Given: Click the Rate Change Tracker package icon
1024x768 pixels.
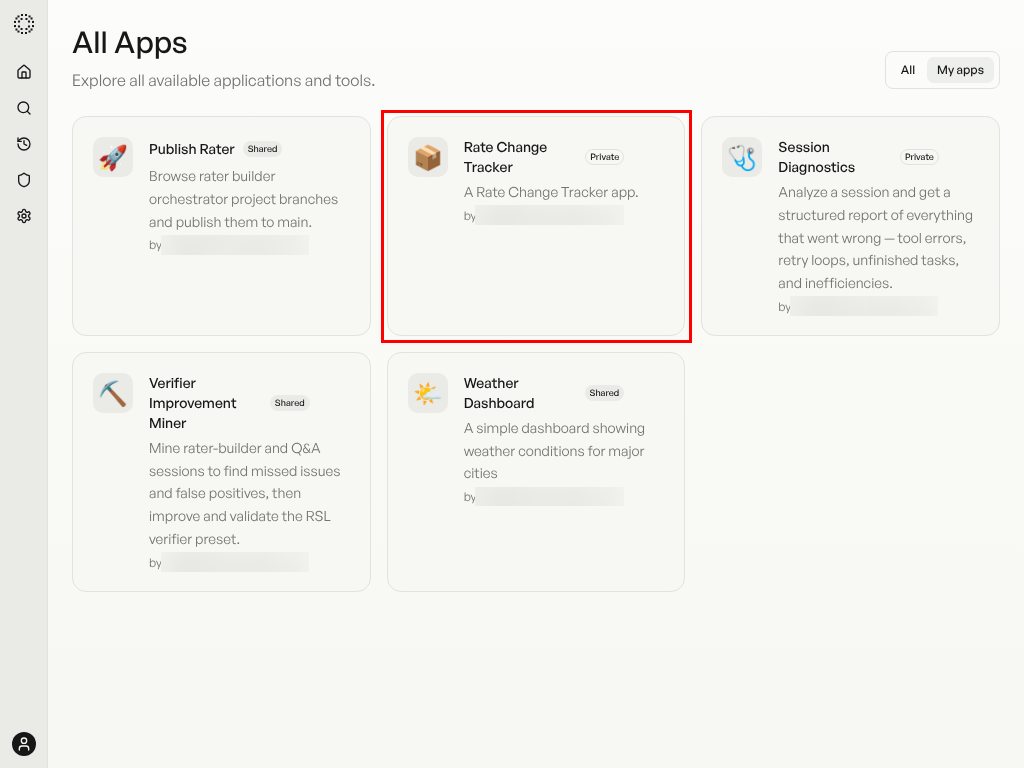Looking at the screenshot, I should coord(428,157).
